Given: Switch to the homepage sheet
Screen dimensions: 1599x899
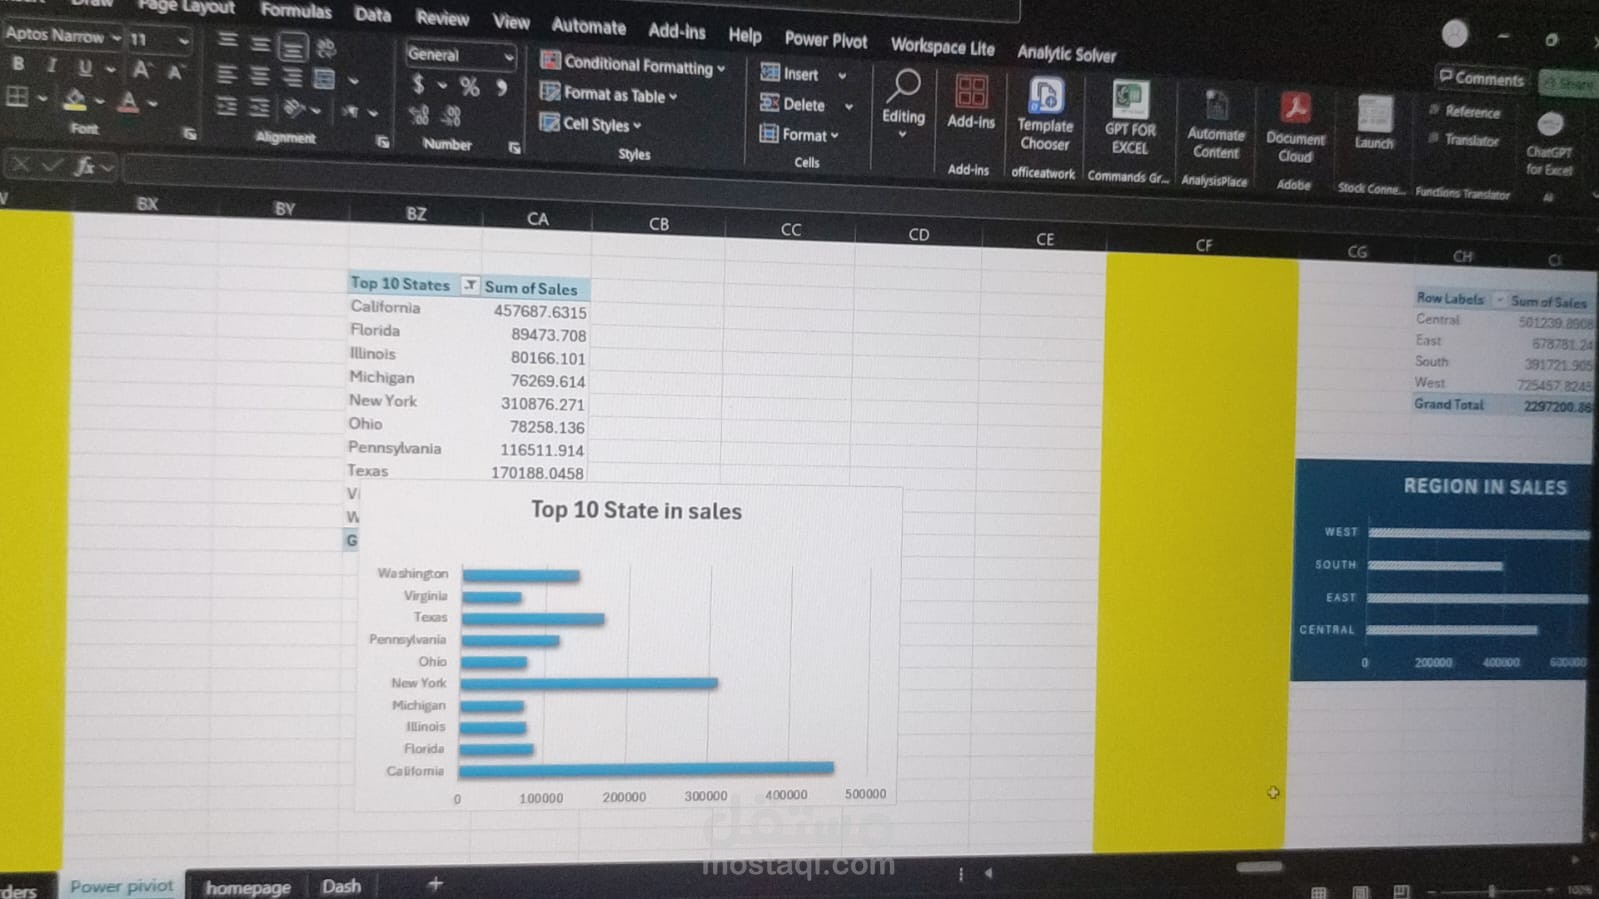Looking at the screenshot, I should pos(248,887).
